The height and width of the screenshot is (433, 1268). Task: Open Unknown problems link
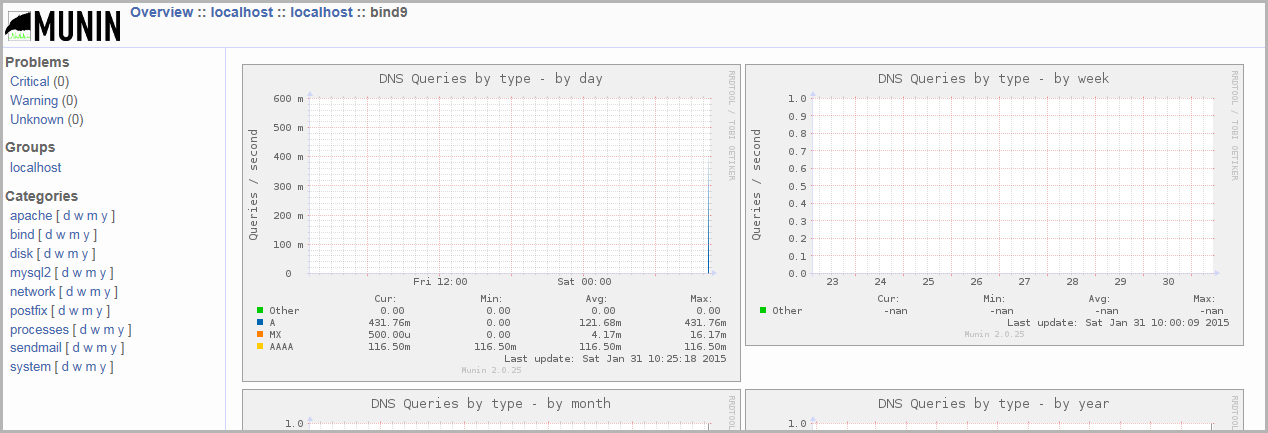click(36, 120)
